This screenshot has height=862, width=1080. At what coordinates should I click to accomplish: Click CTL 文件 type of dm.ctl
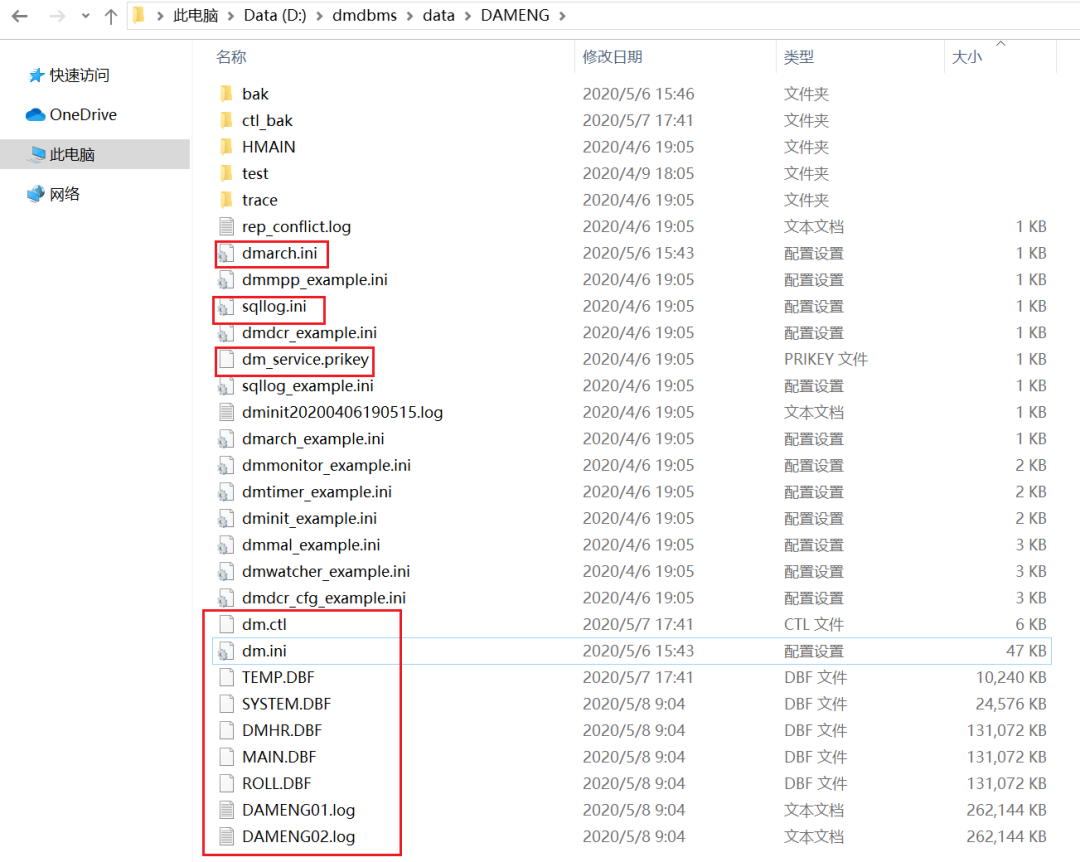point(816,624)
